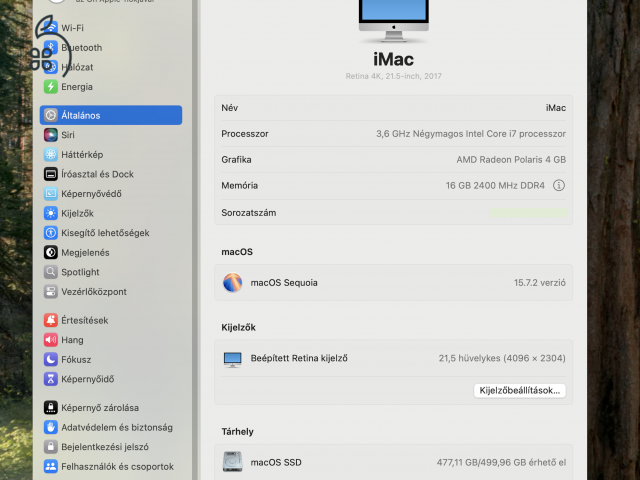
Task: Open Hálózat network label
Action: pos(77,67)
